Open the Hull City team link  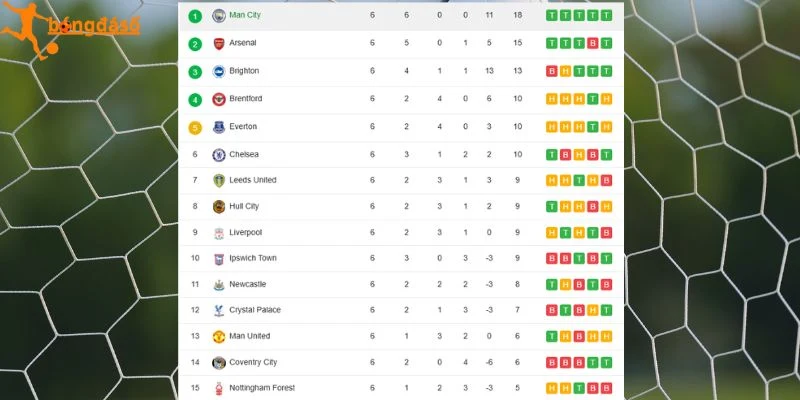coord(244,206)
